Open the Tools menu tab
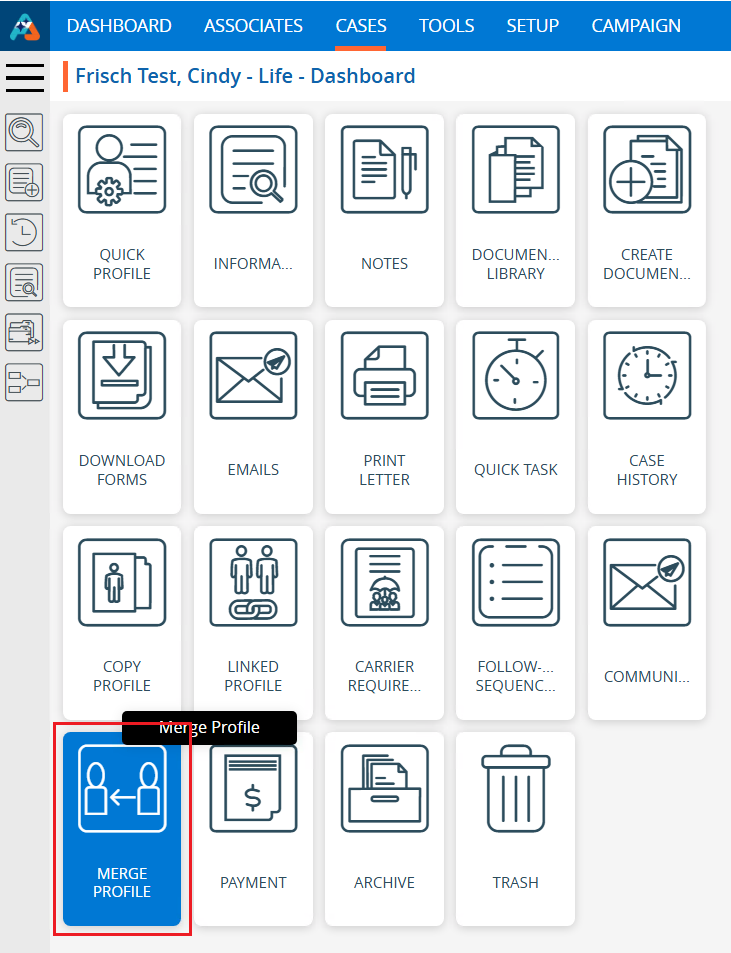The width and height of the screenshot is (731, 953). click(446, 26)
